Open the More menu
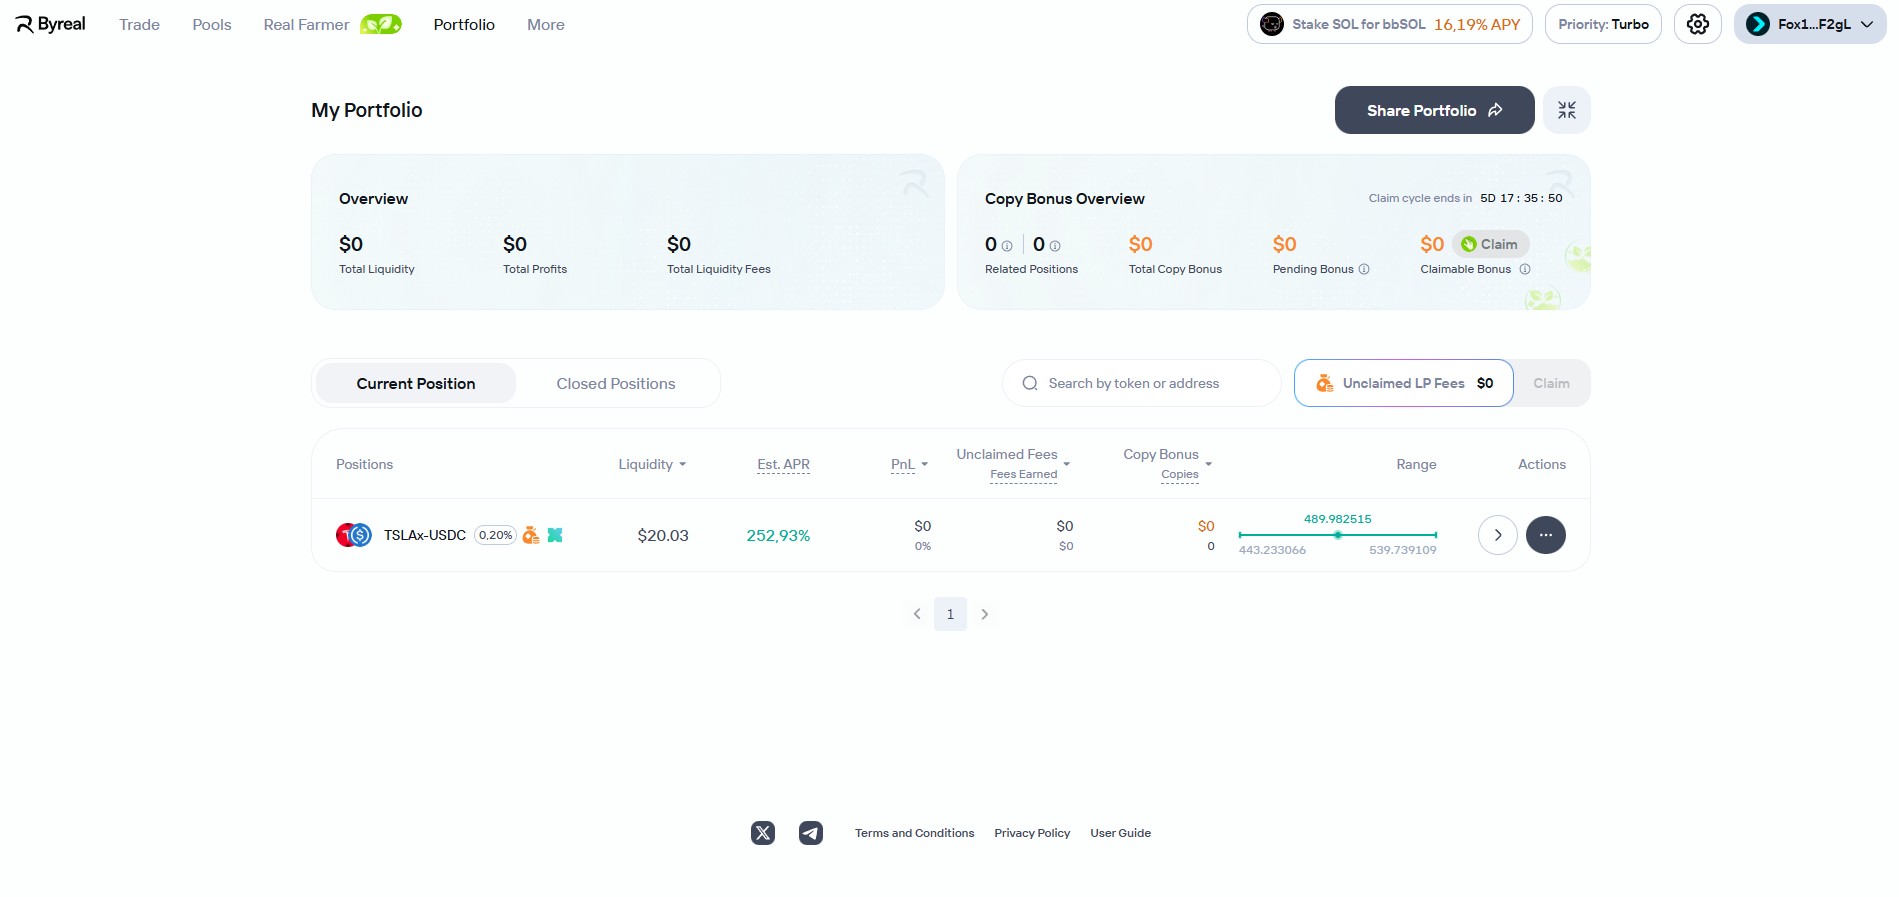The height and width of the screenshot is (897, 1899). click(x=546, y=25)
